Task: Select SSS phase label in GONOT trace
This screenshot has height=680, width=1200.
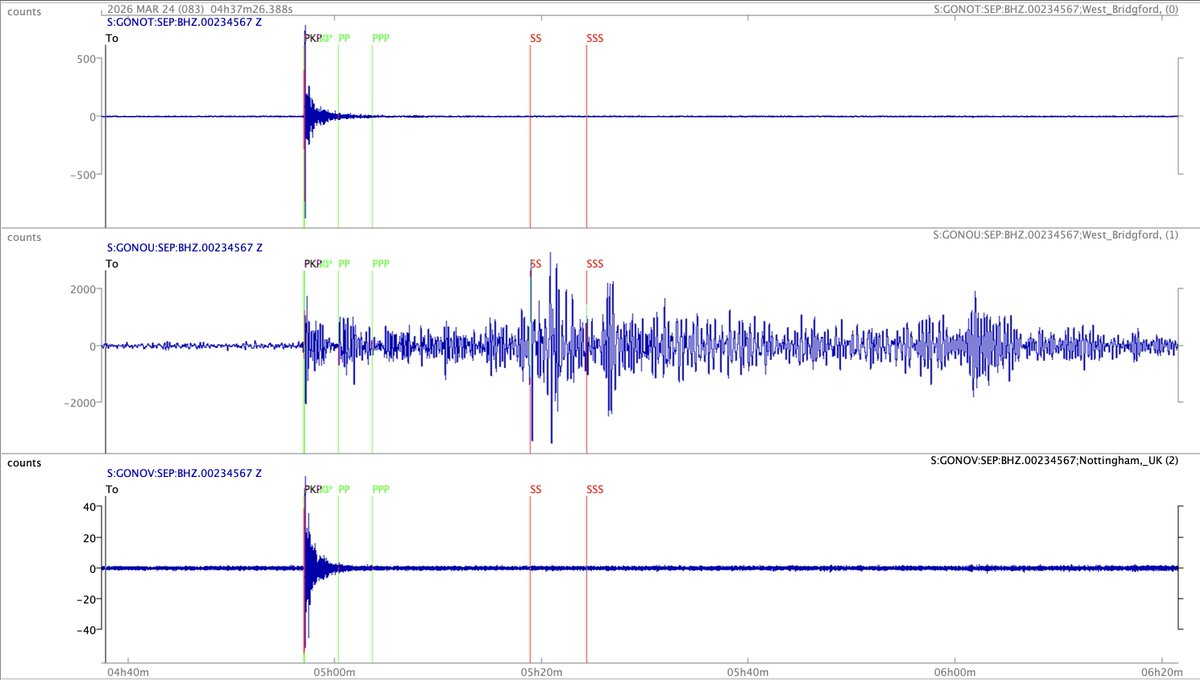Action: [x=596, y=38]
